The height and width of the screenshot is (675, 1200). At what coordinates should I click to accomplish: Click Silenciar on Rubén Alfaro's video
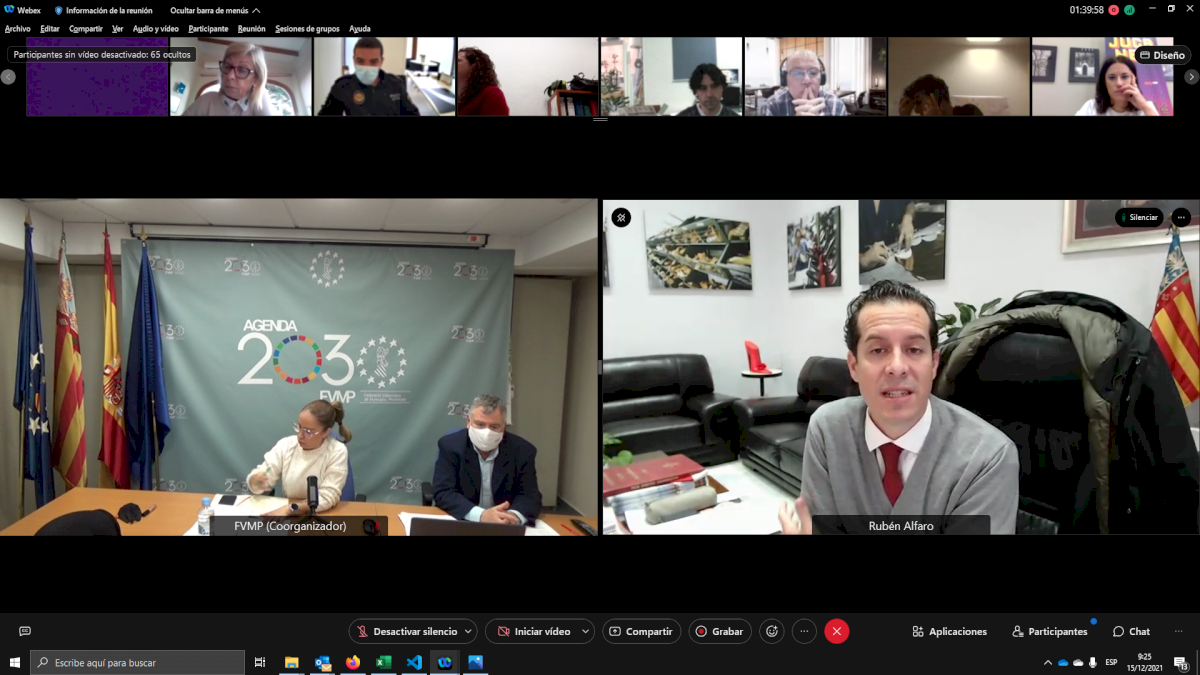tap(1139, 217)
